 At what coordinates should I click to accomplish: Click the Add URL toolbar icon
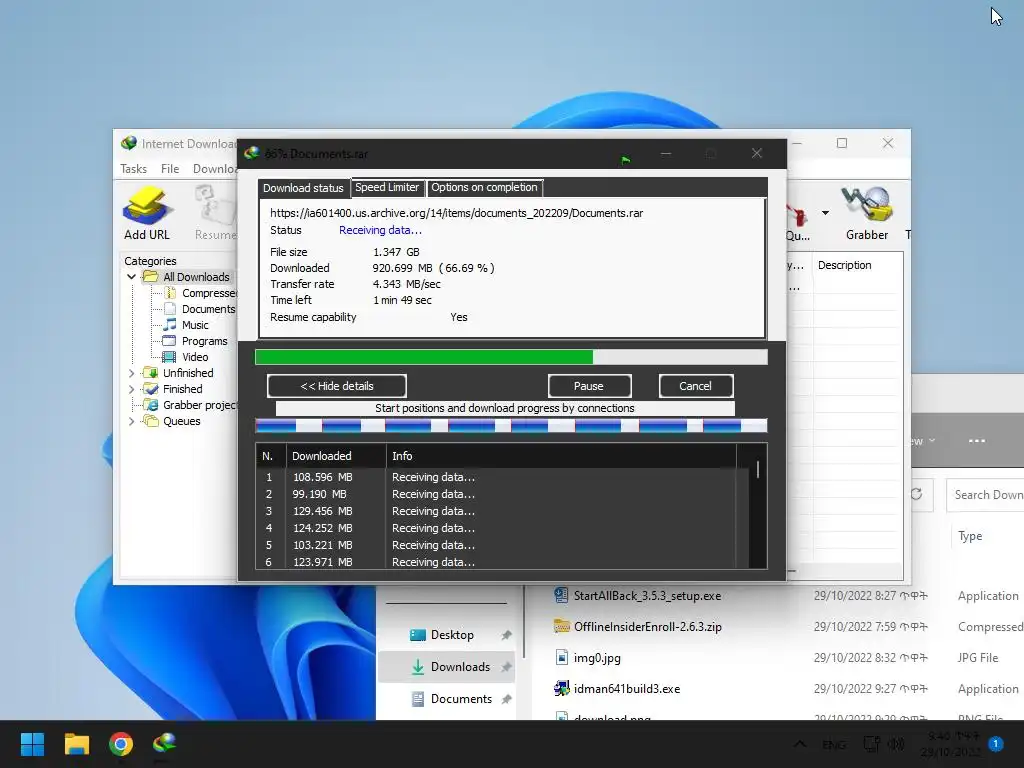coord(147,212)
